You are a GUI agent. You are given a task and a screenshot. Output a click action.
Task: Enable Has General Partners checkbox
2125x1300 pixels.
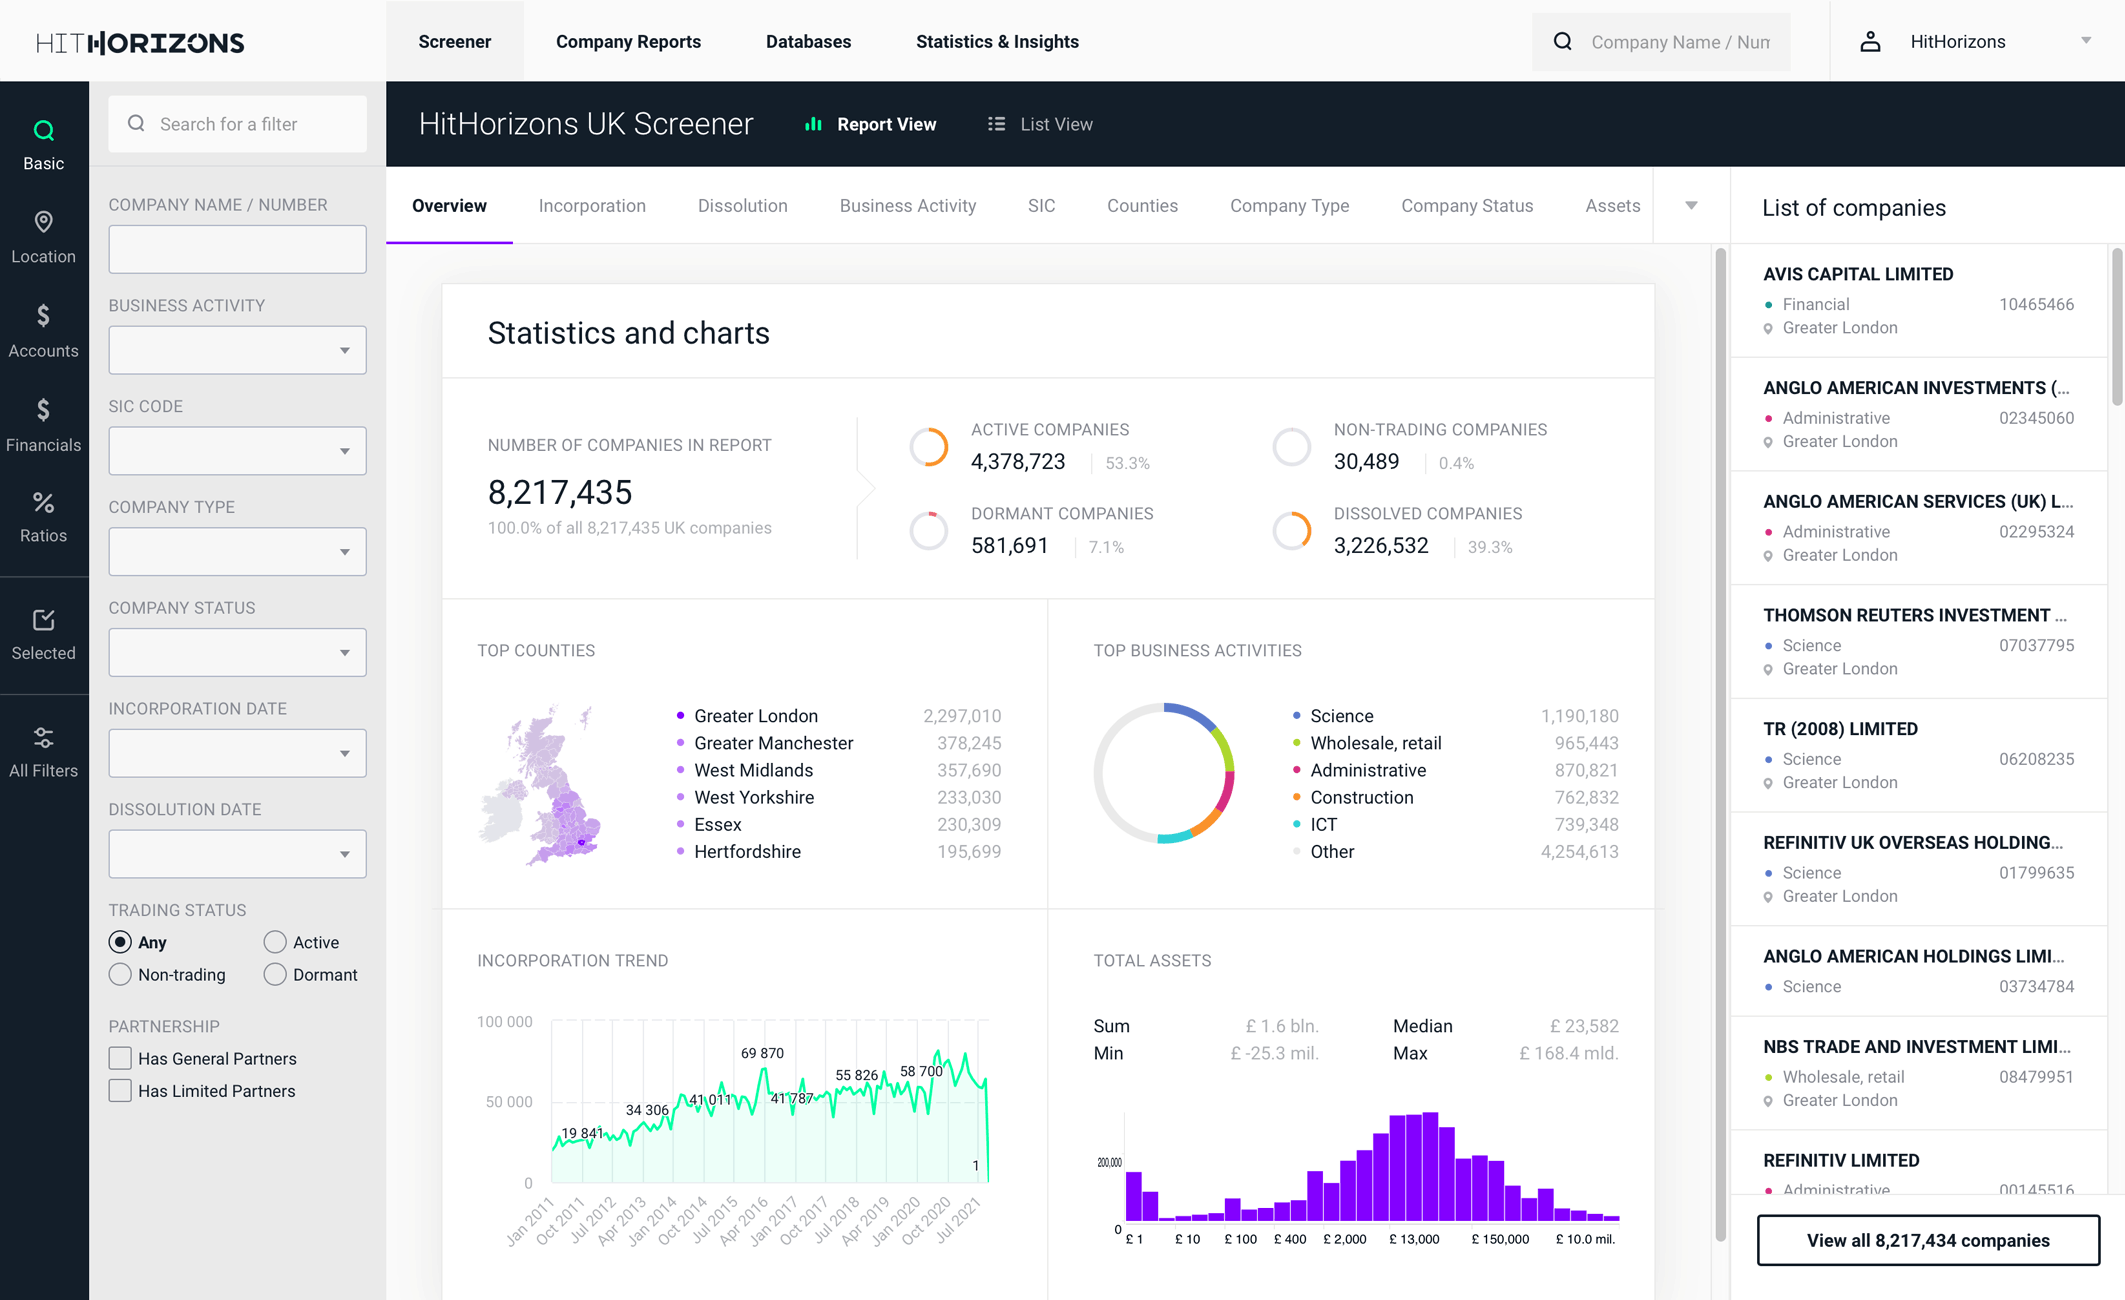point(120,1058)
